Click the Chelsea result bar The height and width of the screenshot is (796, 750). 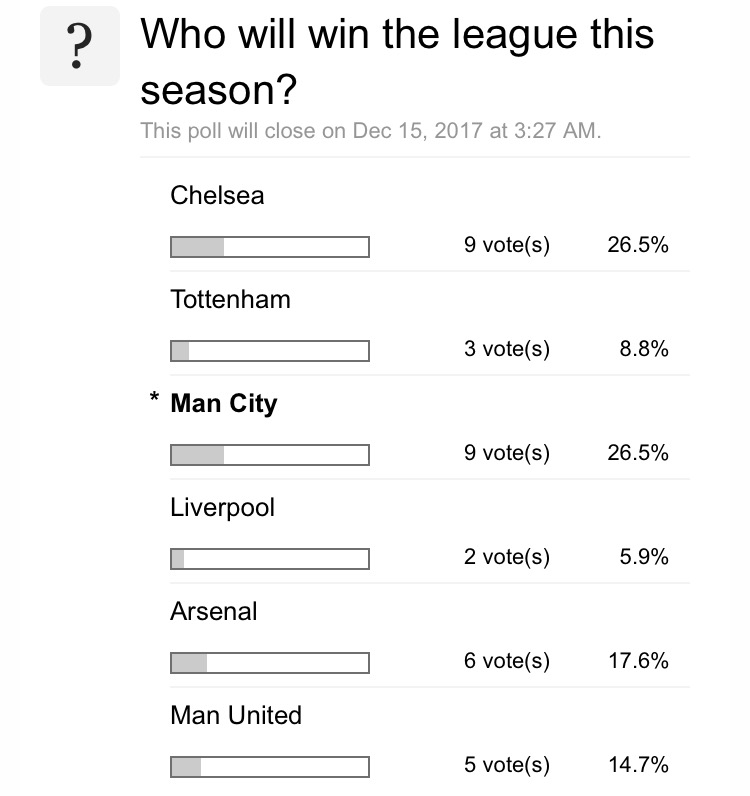(x=270, y=247)
